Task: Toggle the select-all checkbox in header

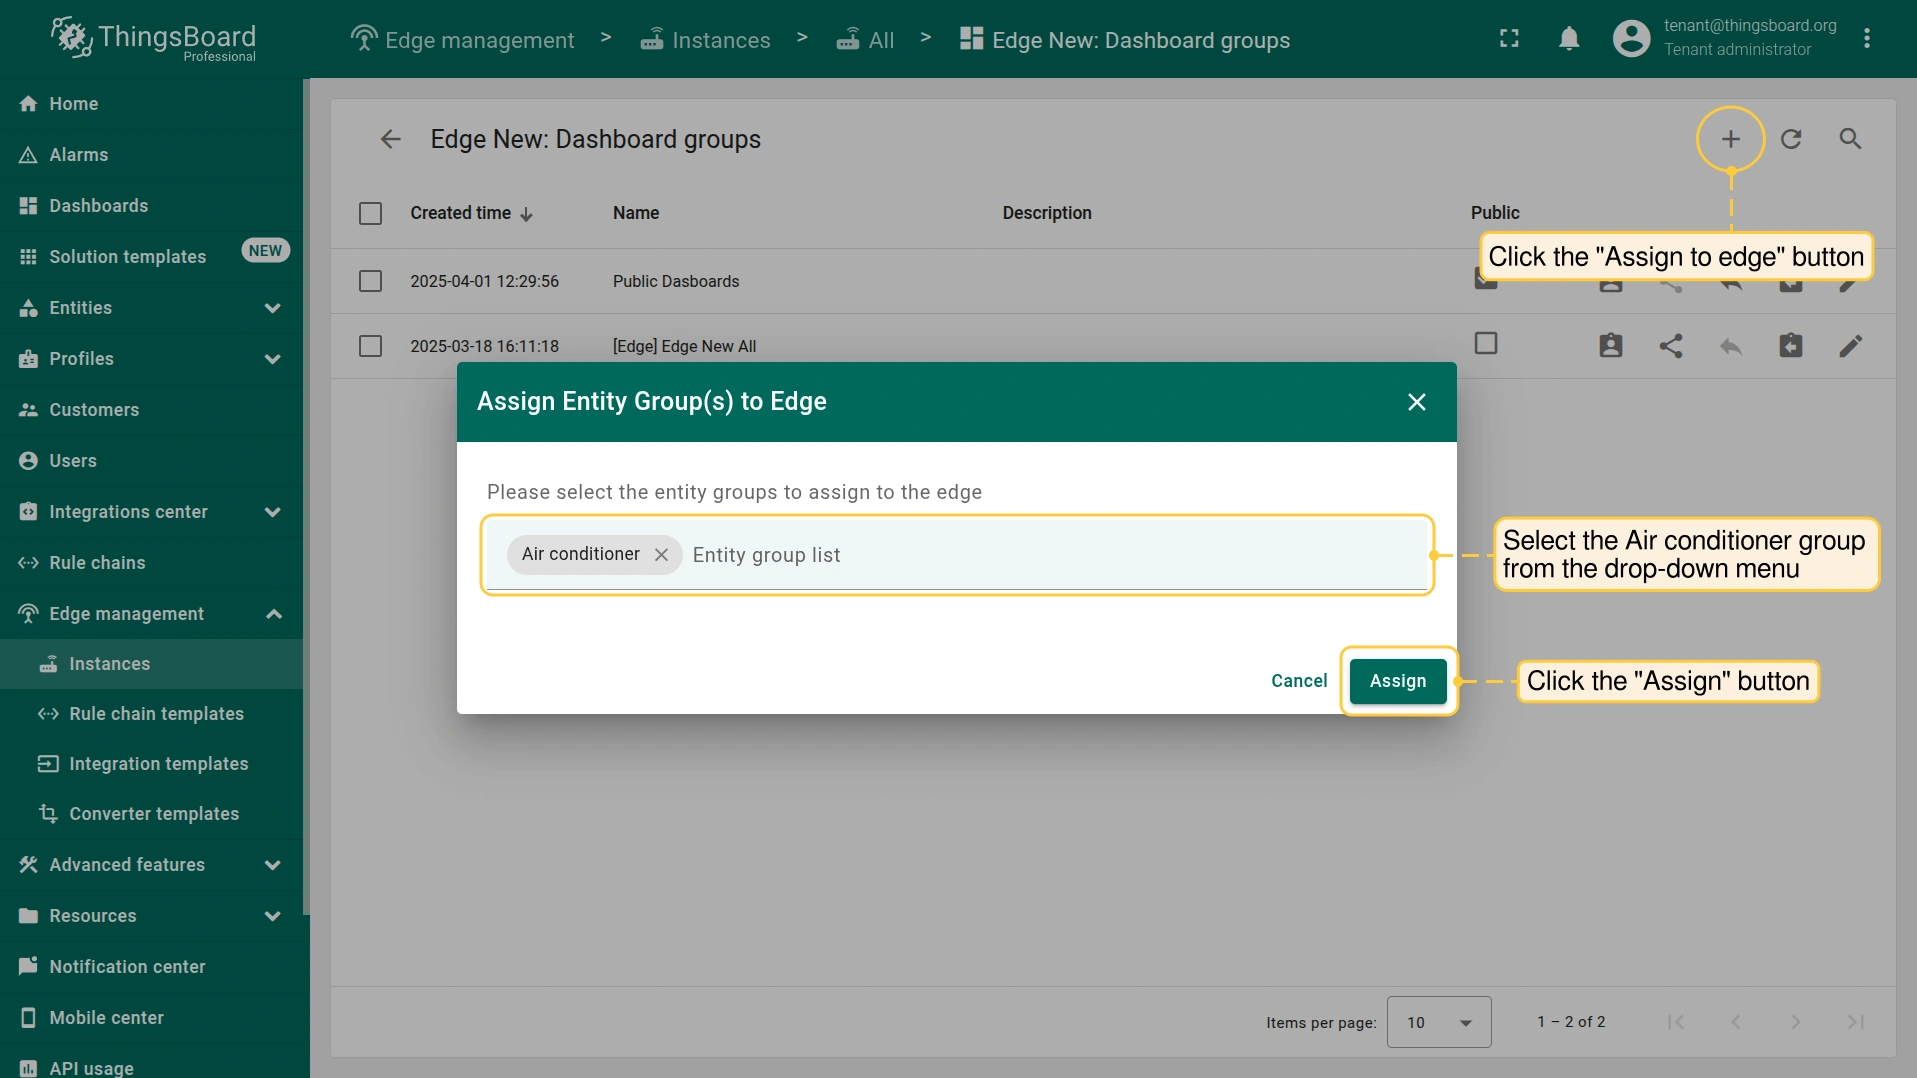Action: tap(370, 213)
